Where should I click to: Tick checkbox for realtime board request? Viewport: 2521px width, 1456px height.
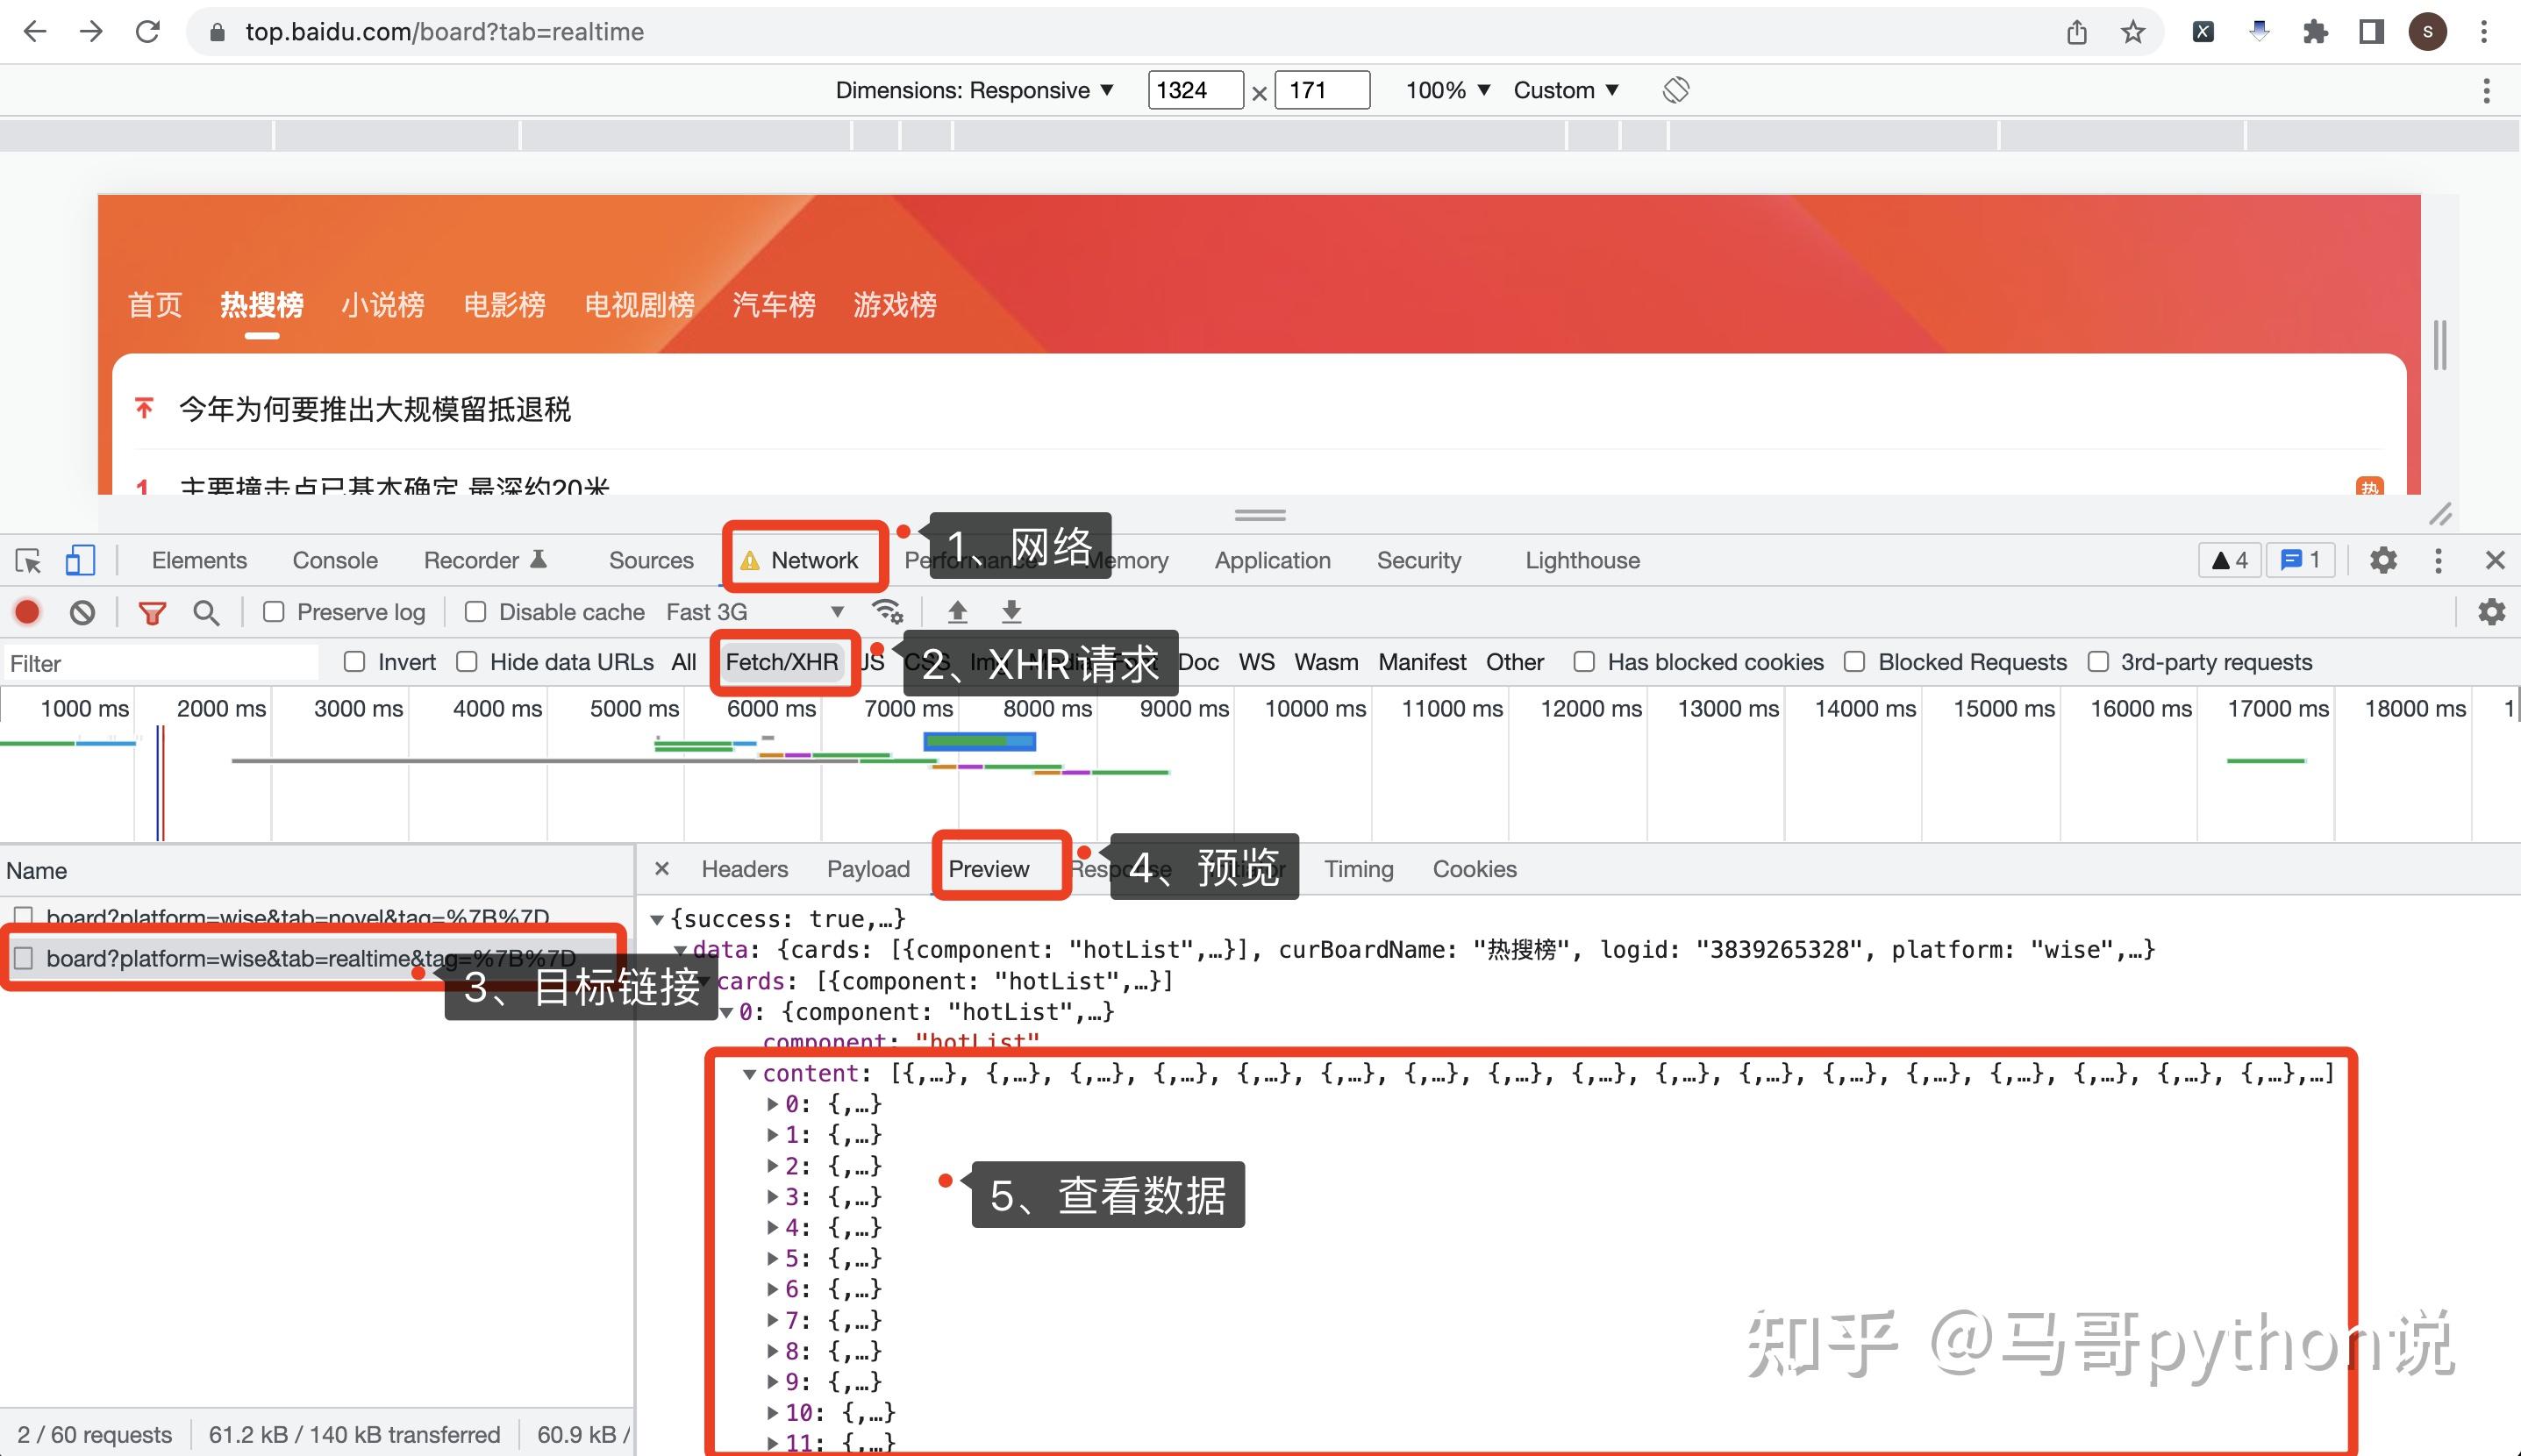pyautogui.click(x=24, y=958)
